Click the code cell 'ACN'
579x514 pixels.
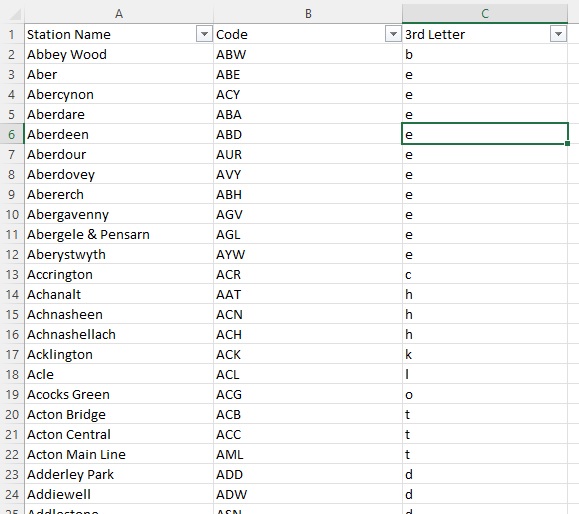point(308,314)
